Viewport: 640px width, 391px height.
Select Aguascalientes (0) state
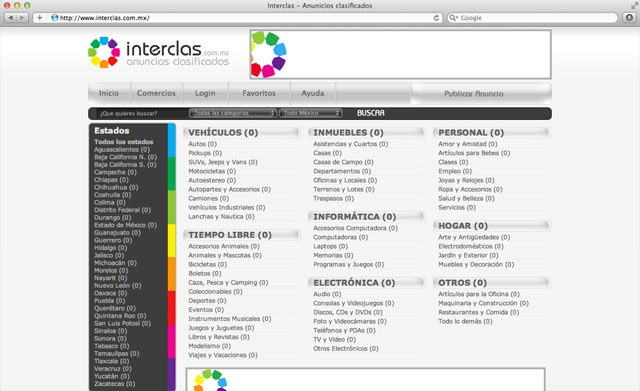coord(122,149)
